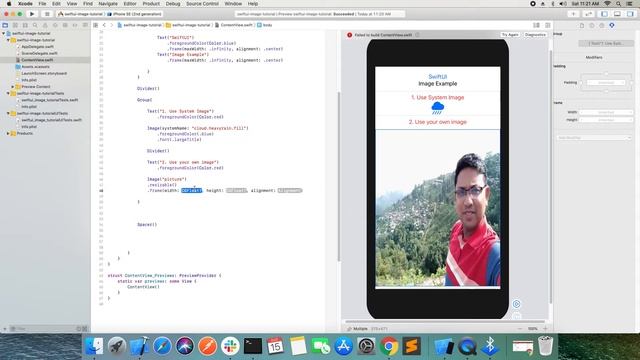Open the Source Control navigator icon
The image size is (640, 360).
coord(15,25)
